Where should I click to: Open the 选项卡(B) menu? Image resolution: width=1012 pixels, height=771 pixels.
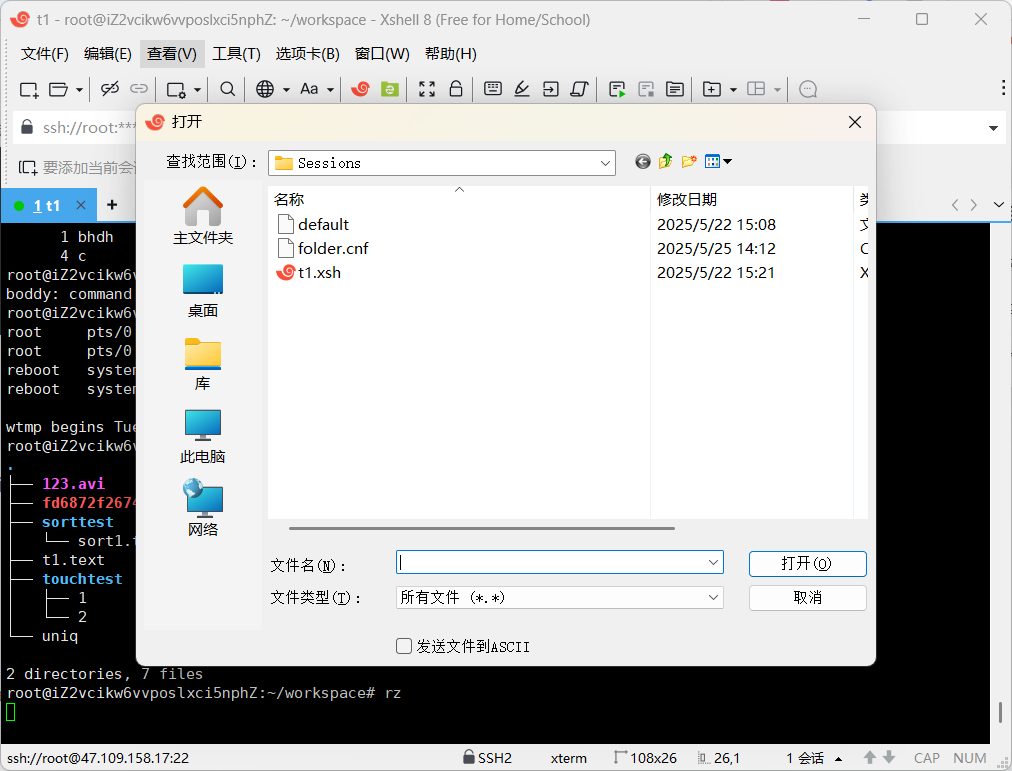(307, 54)
